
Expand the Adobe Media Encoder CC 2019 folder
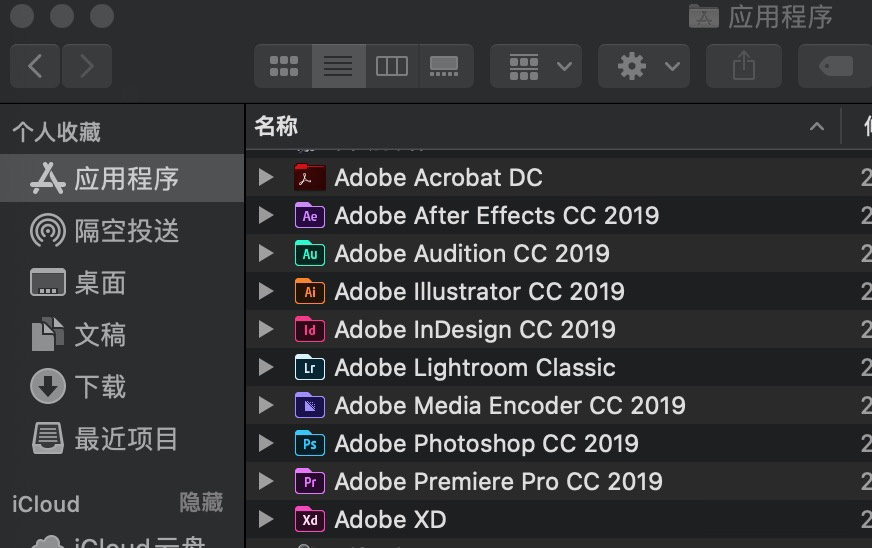click(x=266, y=405)
